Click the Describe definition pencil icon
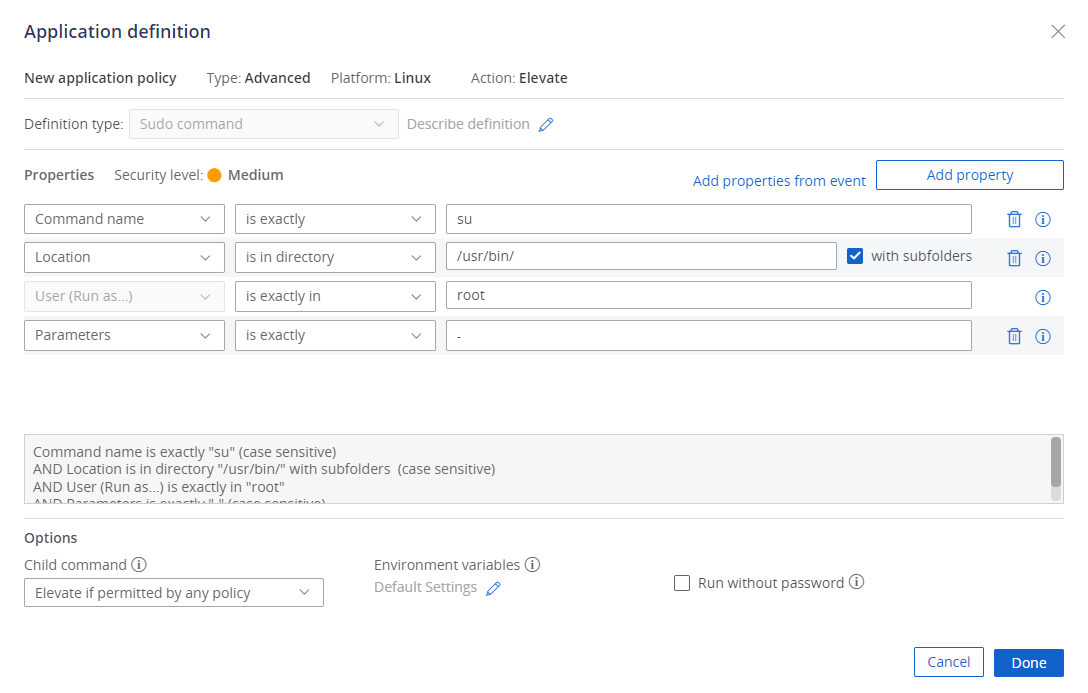 coord(546,124)
